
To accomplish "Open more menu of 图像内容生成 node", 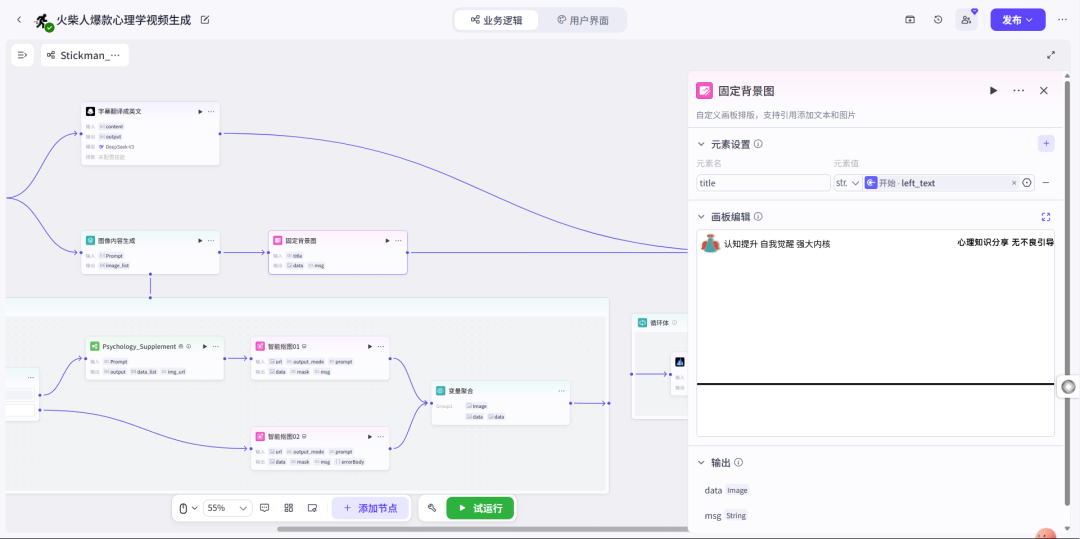I will click(211, 240).
